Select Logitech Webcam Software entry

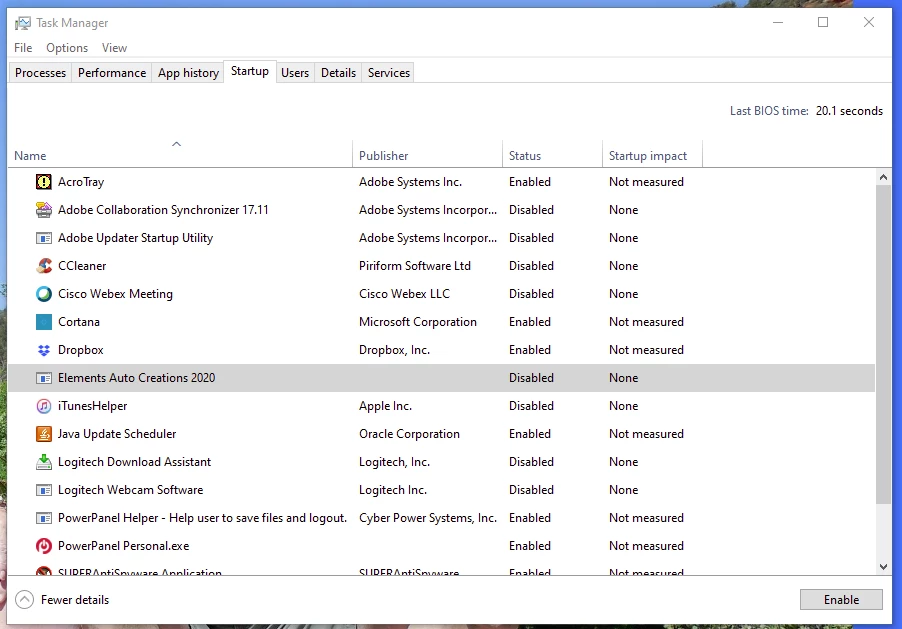(131, 490)
